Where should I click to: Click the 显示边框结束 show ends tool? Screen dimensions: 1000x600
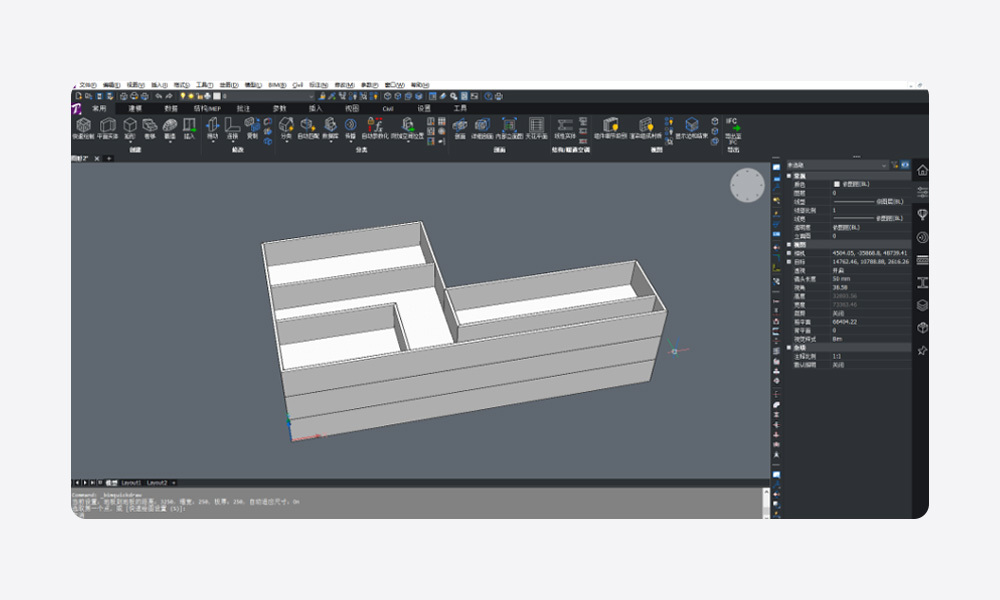click(691, 128)
